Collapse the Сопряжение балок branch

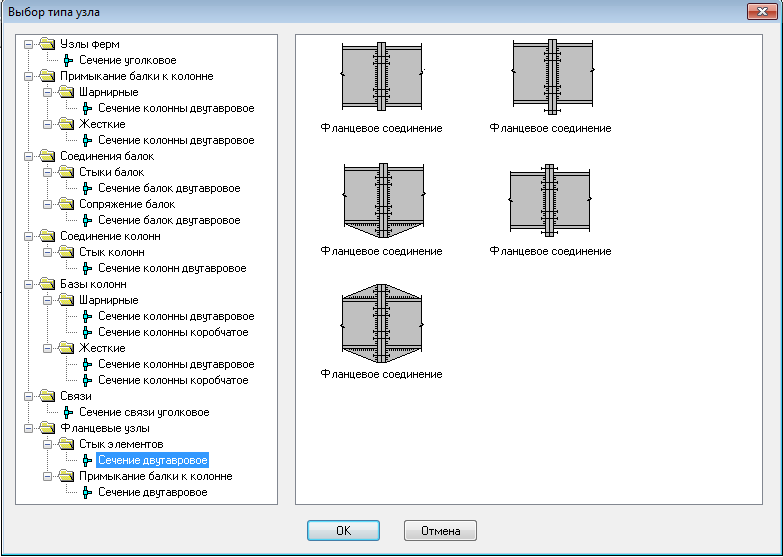pyautogui.click(x=47, y=204)
